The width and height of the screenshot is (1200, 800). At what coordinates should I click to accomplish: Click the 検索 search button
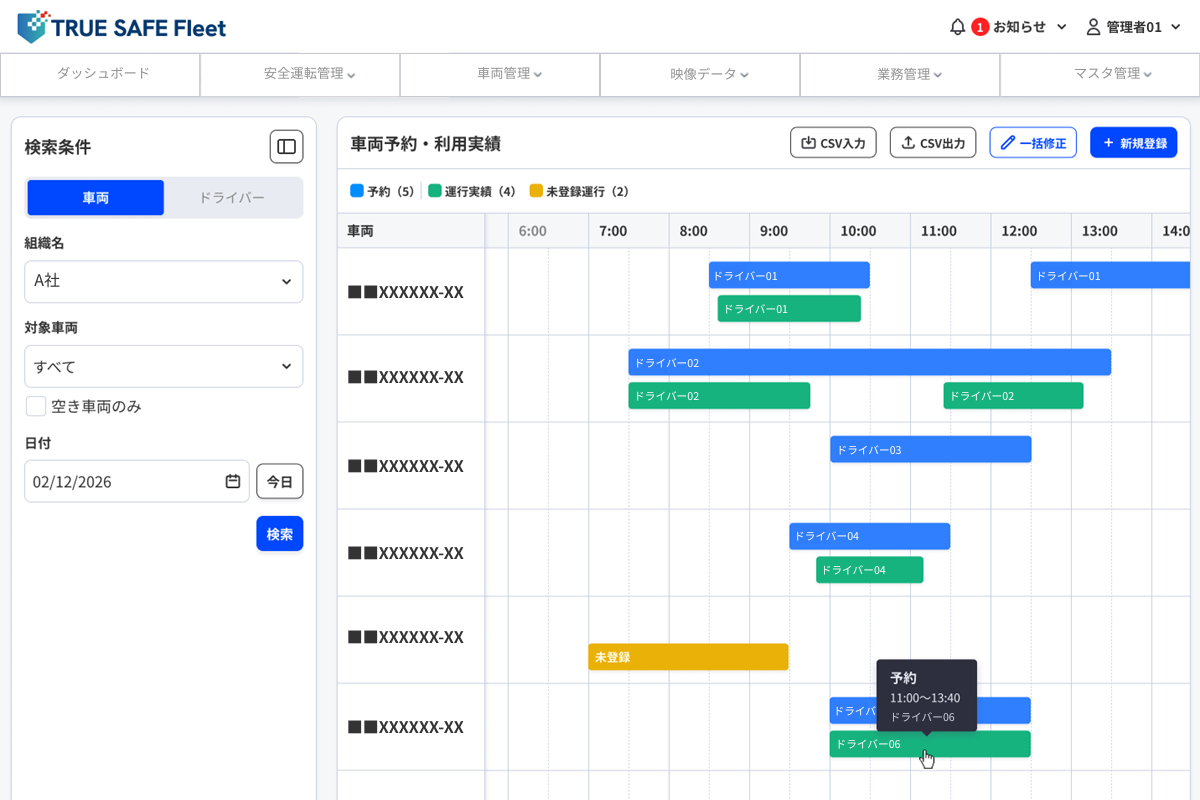pyautogui.click(x=280, y=534)
